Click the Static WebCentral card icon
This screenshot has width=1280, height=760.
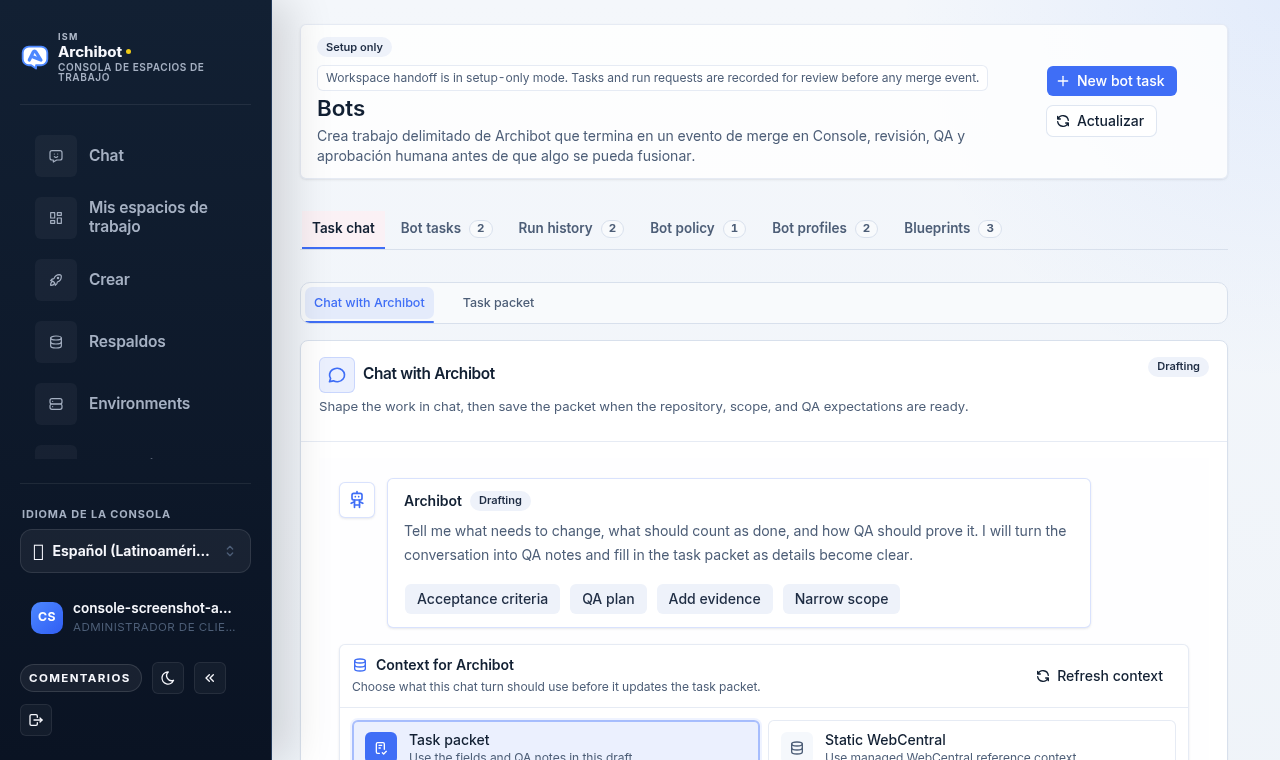[797, 748]
